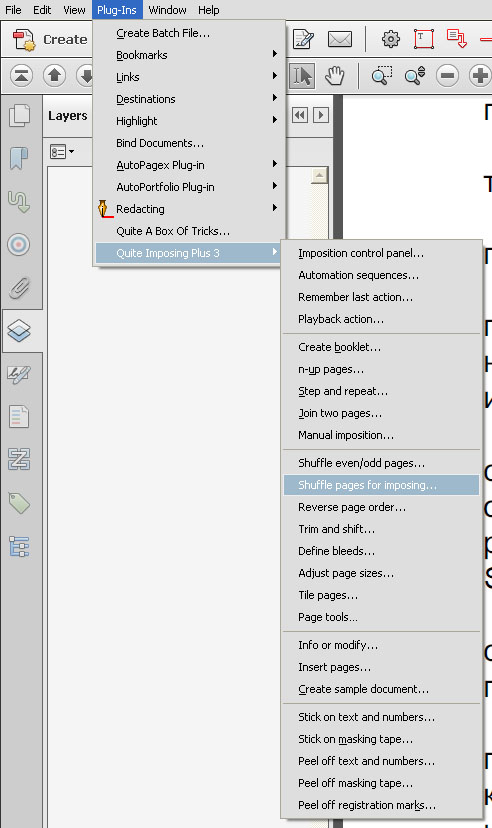The image size is (492, 828).
Task: Select the Marquee Zoom tool
Action: [382, 76]
